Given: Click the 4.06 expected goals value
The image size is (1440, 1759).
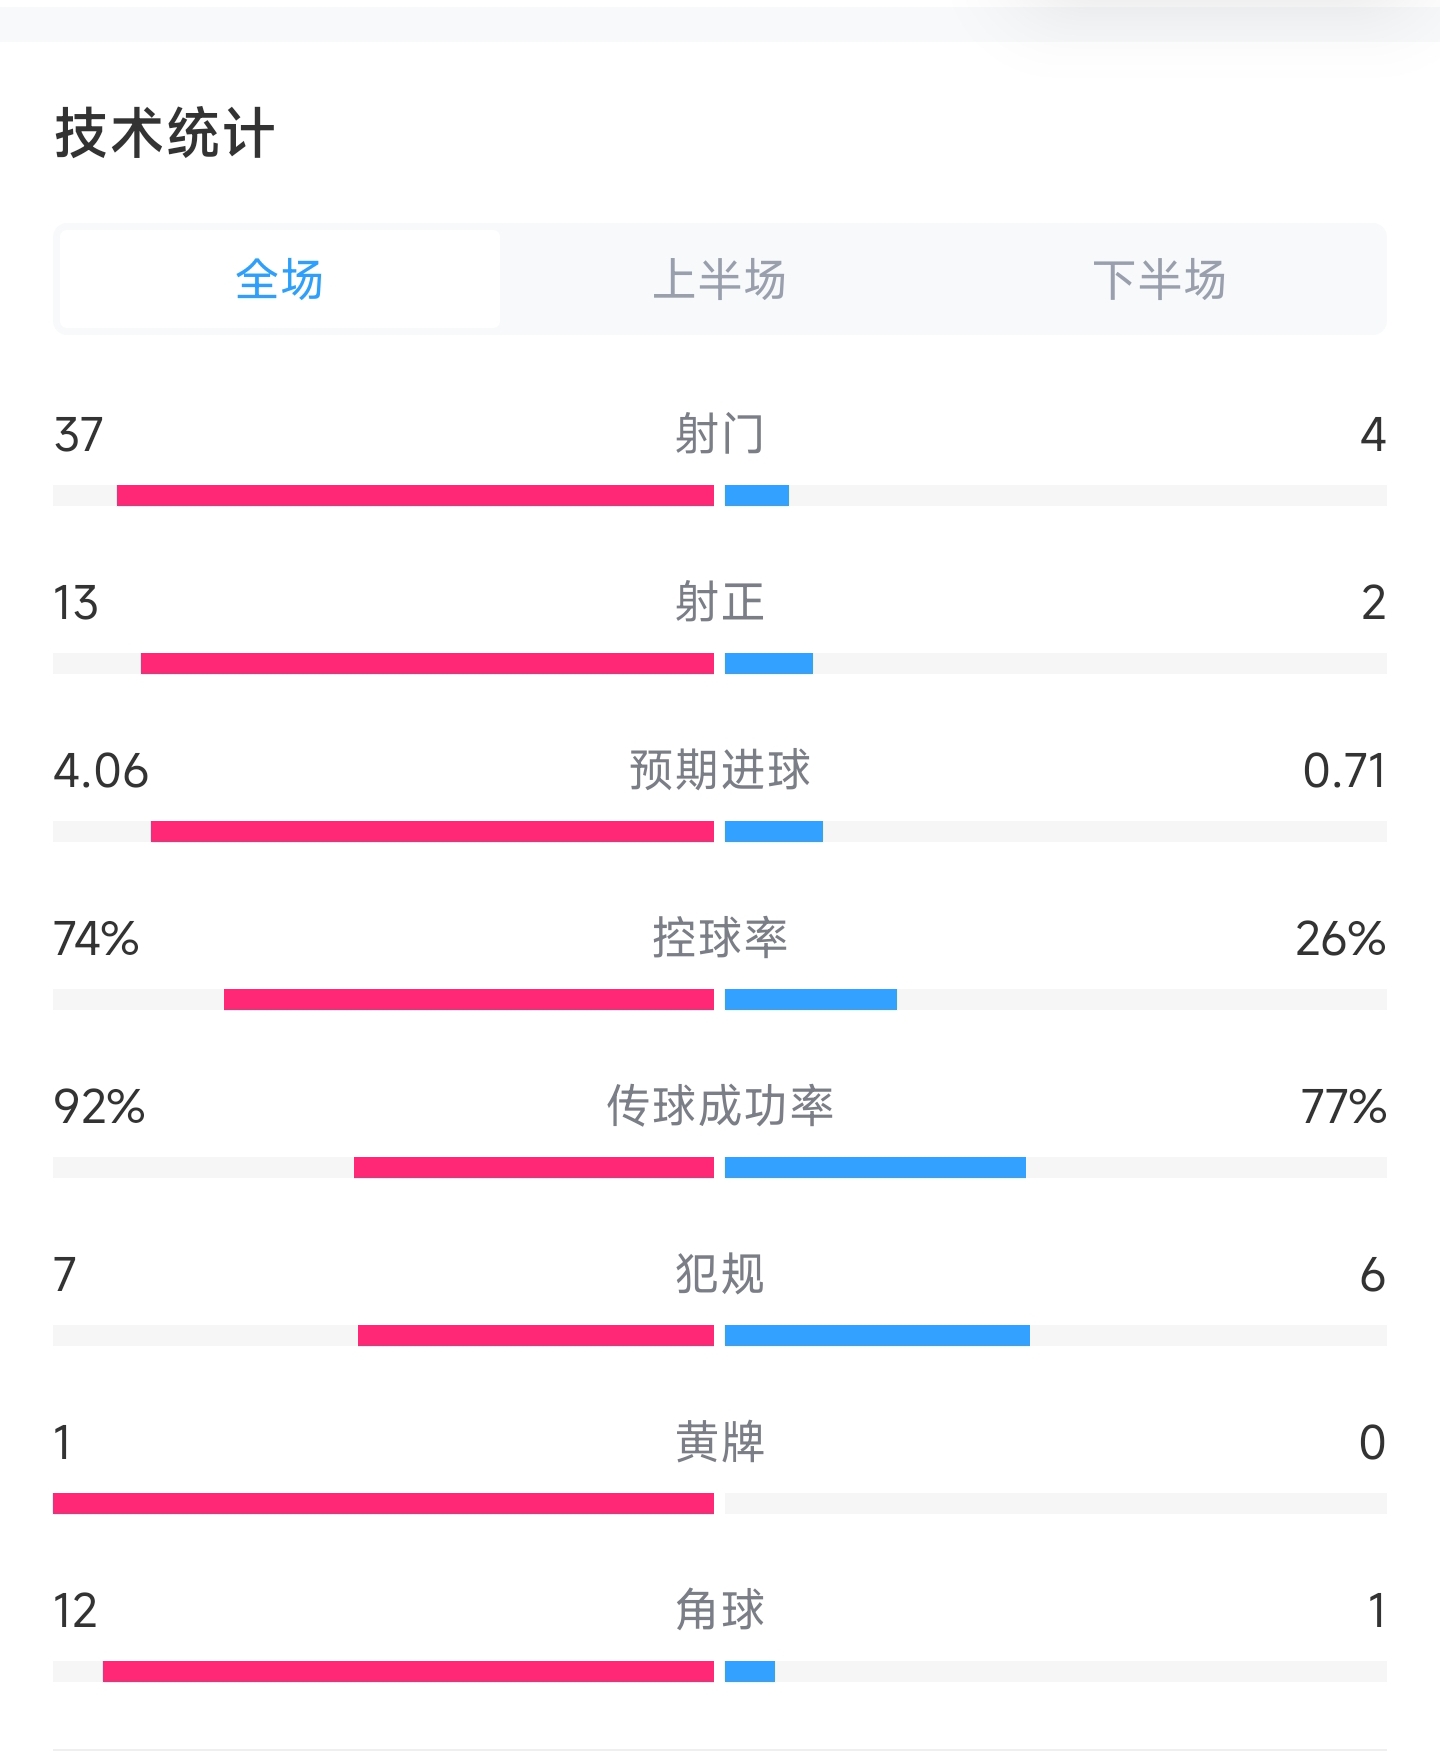Looking at the screenshot, I should click(x=101, y=771).
